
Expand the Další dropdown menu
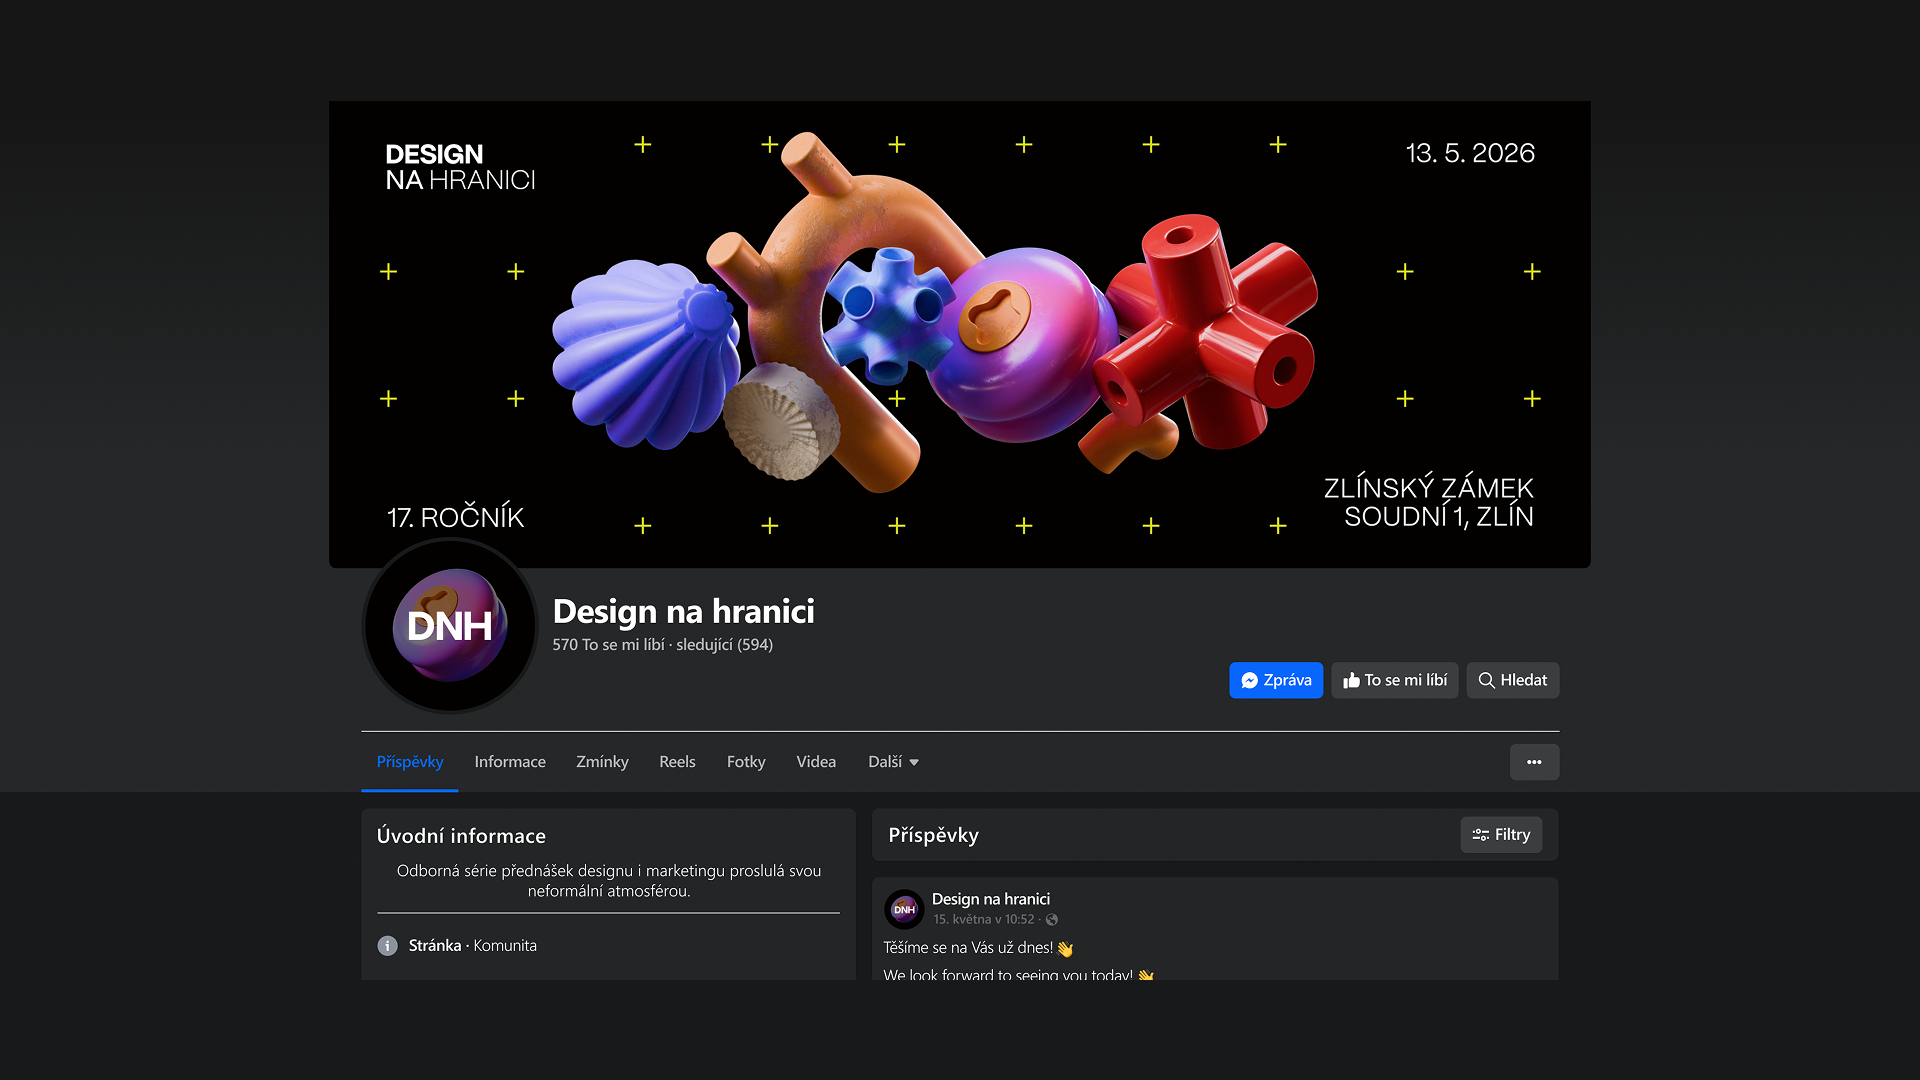[893, 762]
